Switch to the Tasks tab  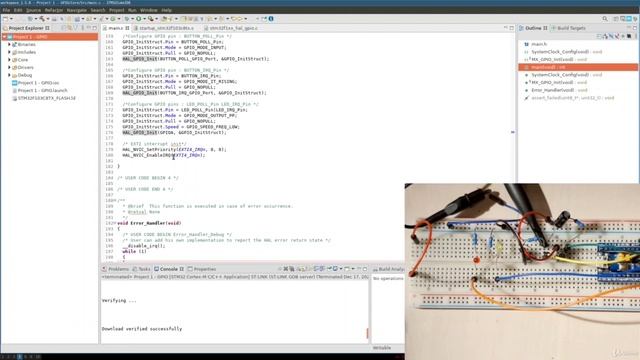[144, 269]
